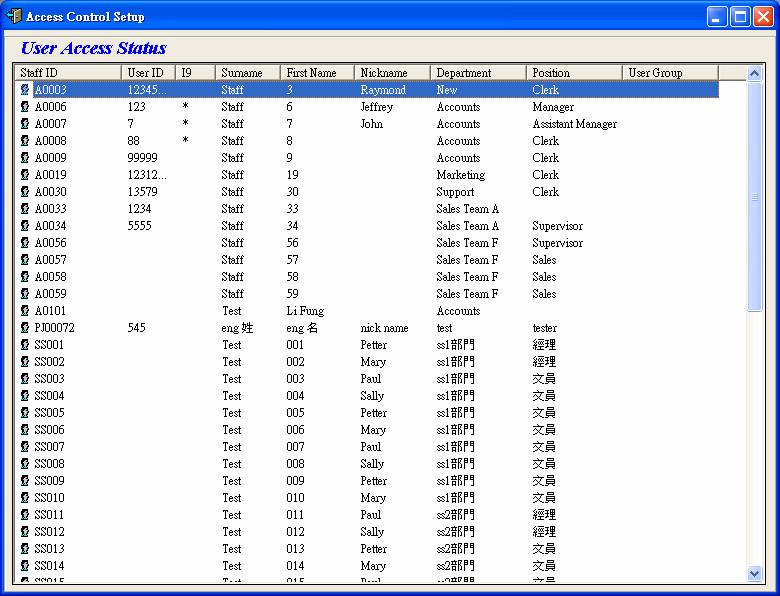Click the user icon beside A0059
The height and width of the screenshot is (596, 780).
(x=25, y=294)
